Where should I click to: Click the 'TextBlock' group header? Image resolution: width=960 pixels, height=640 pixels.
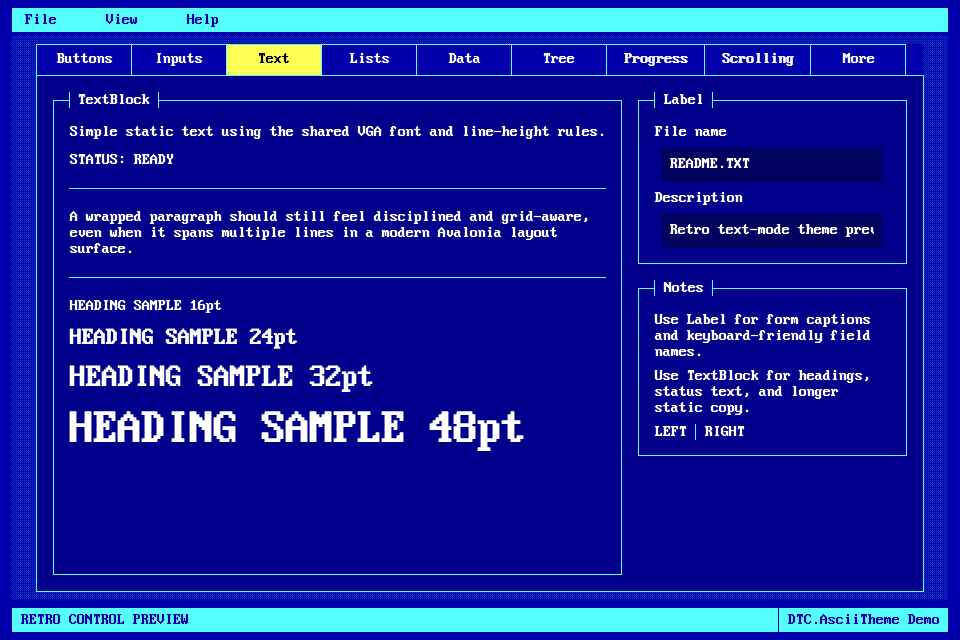click(x=114, y=100)
